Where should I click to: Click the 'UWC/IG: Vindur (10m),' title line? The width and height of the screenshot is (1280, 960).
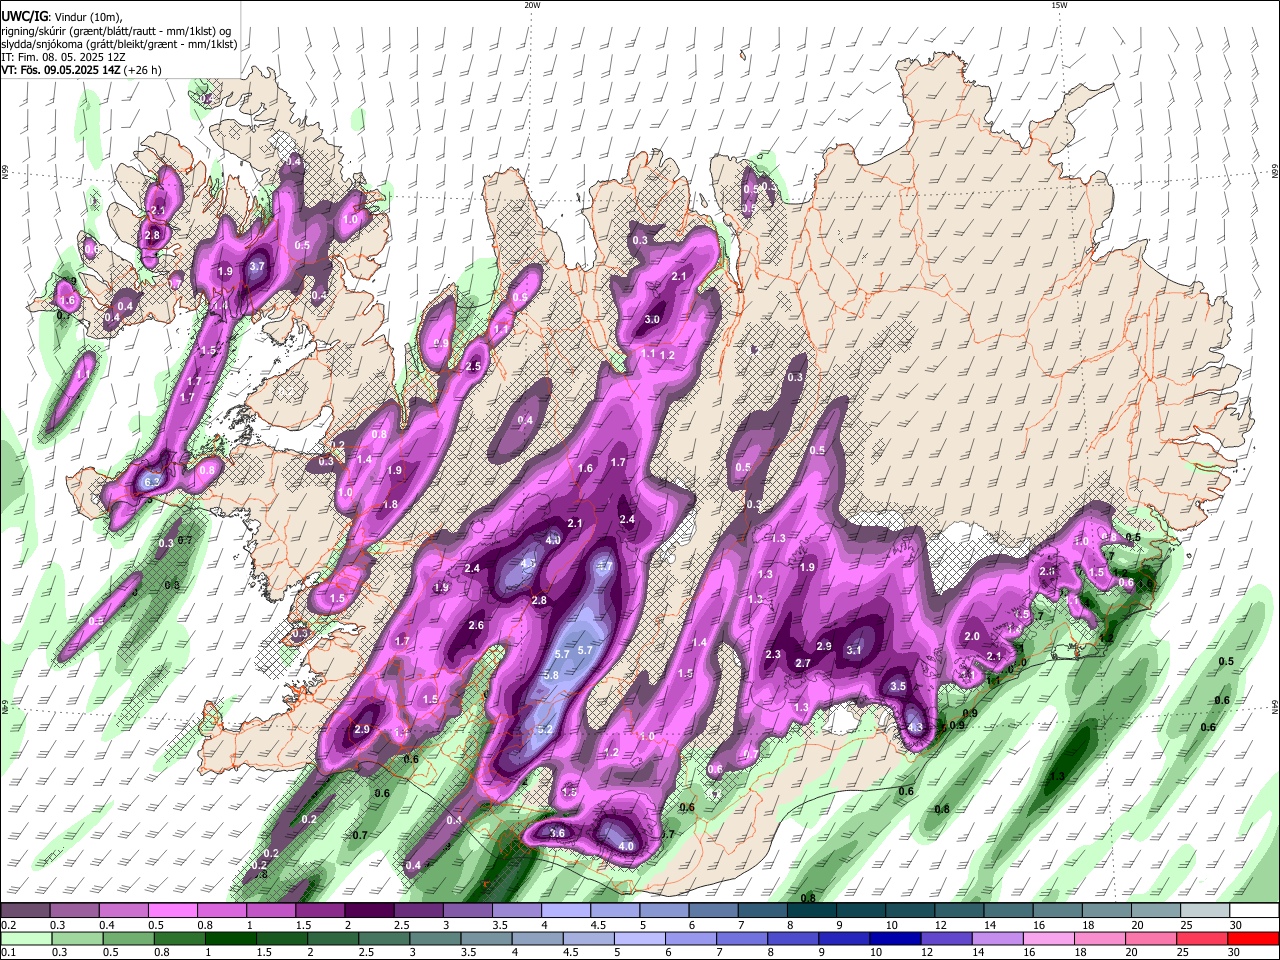(x=61, y=16)
